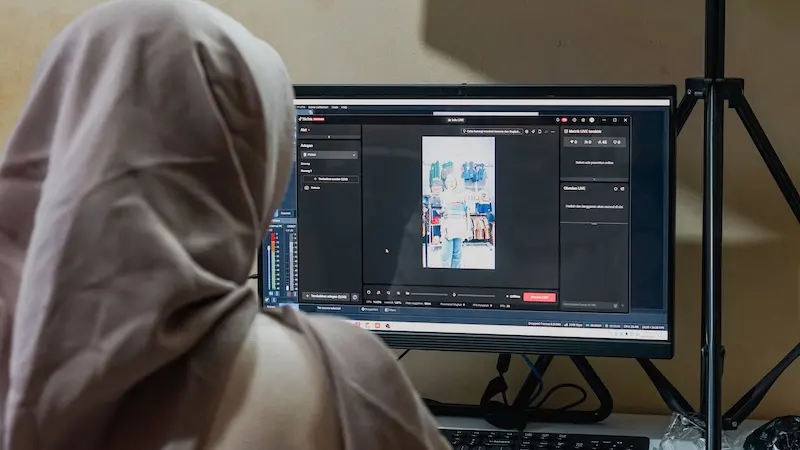
Task: Open the gear settings beside Tambahkan adegan
Action: [355, 296]
